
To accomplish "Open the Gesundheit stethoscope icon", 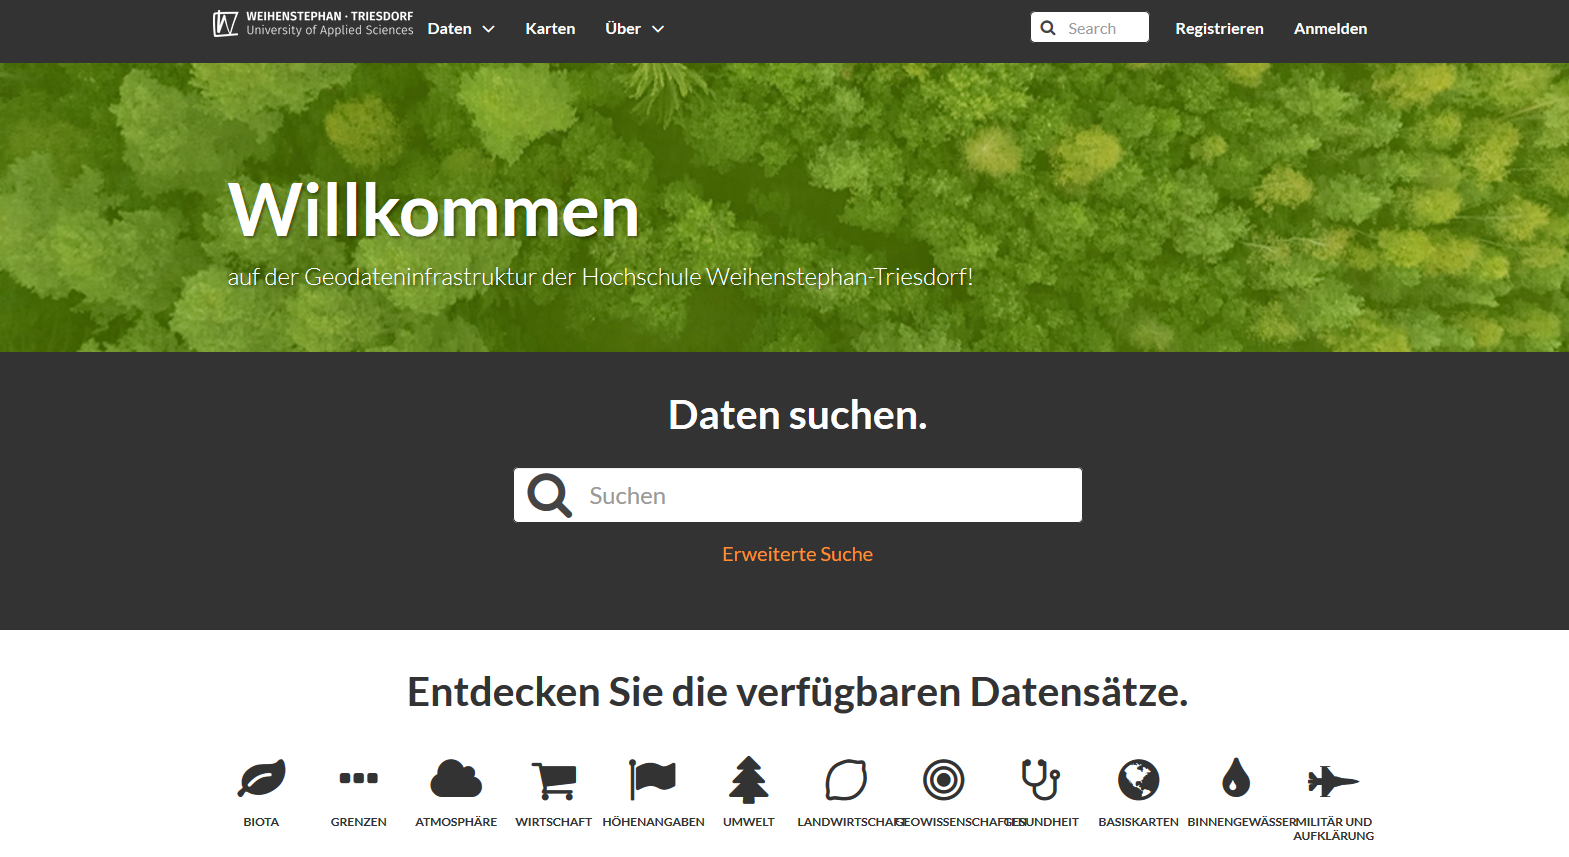I will click(x=1040, y=779).
